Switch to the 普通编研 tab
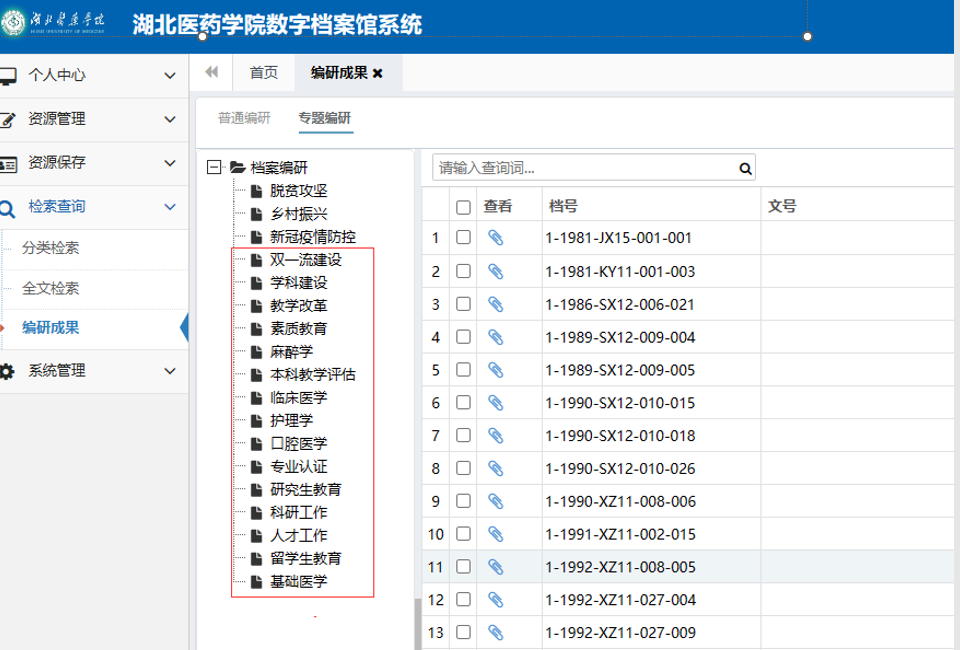 tap(244, 118)
